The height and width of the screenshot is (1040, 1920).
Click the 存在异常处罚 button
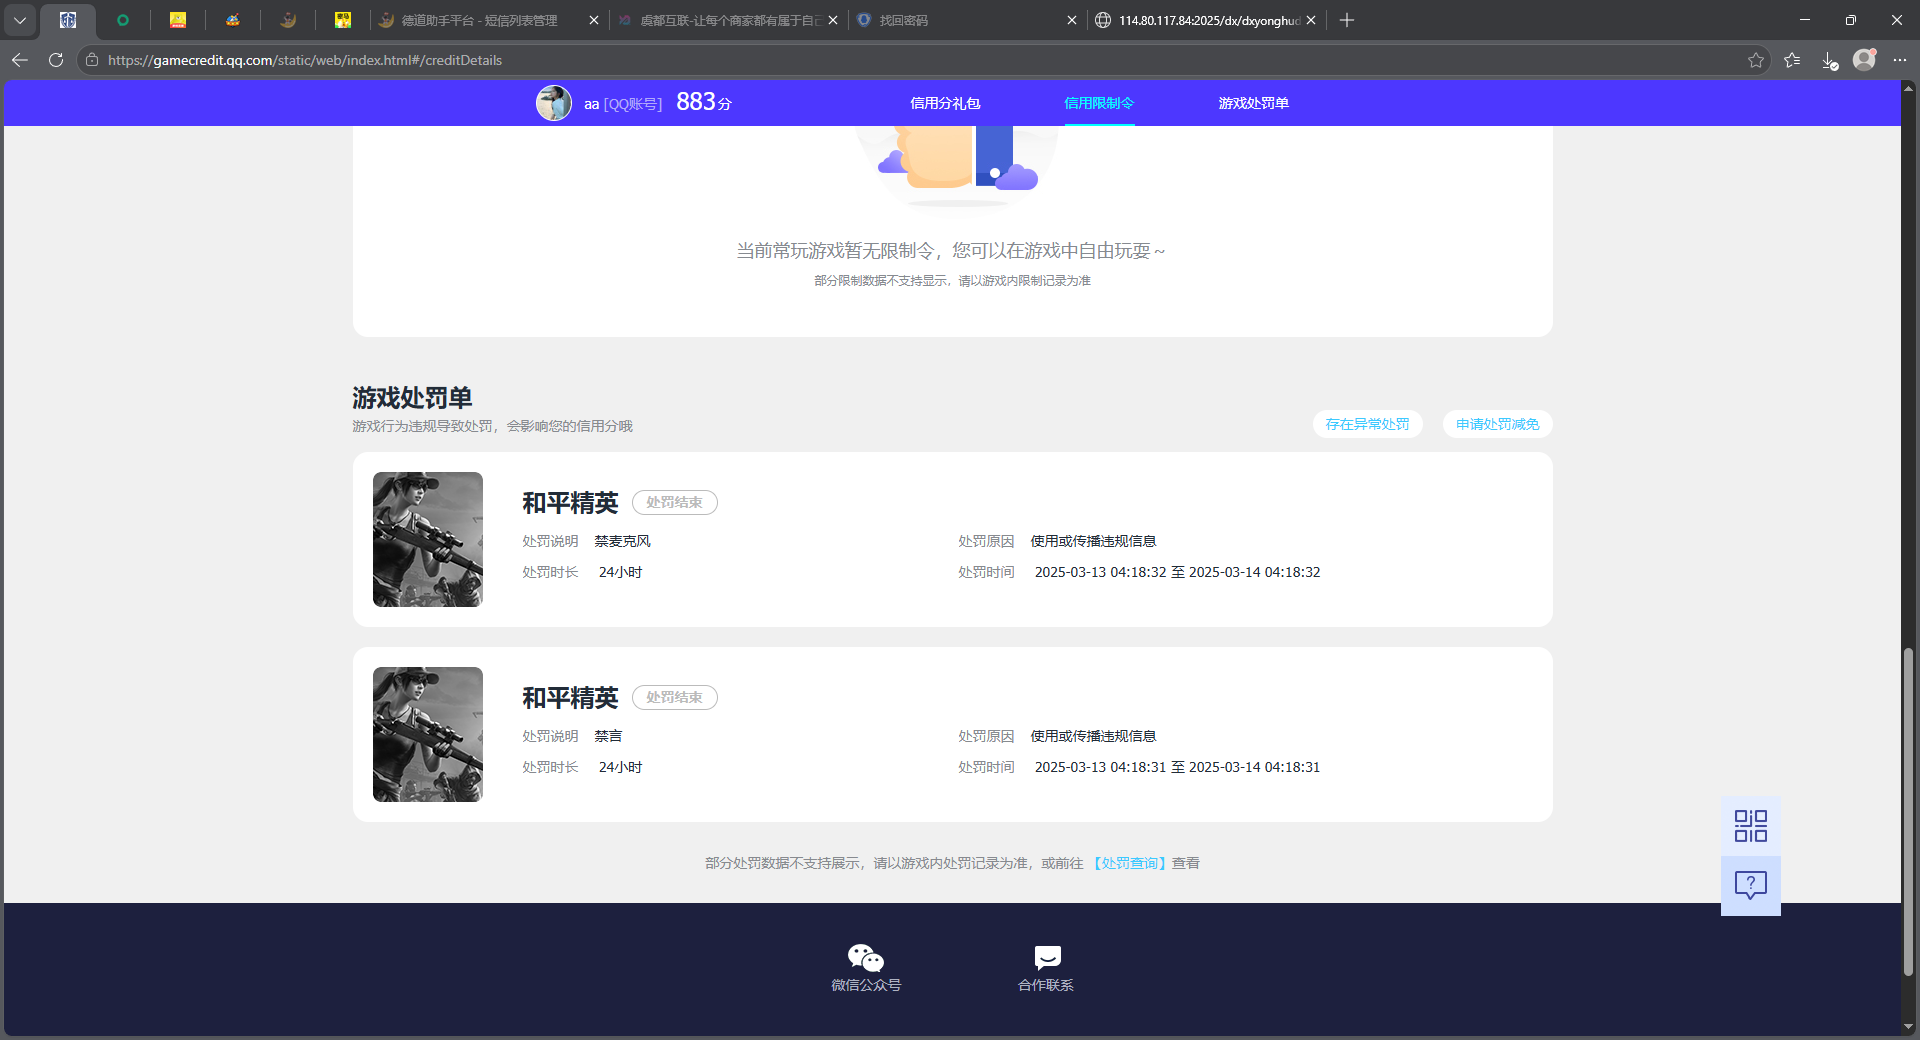tap(1367, 423)
